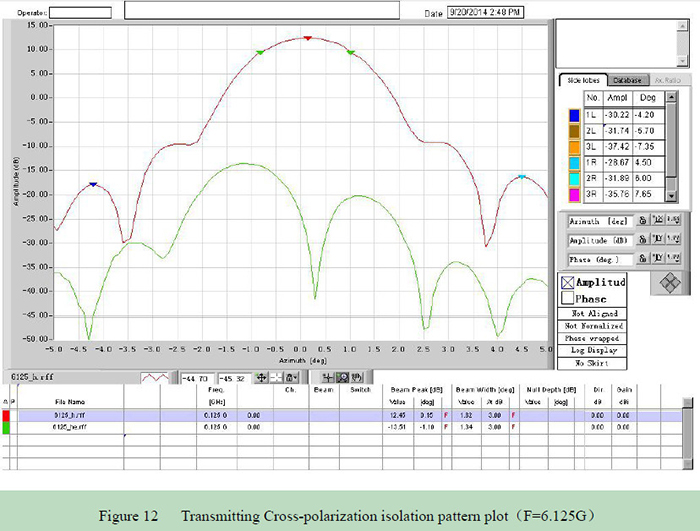Click the red beam peak marker on plot
This screenshot has height=531, width=700.
(308, 38)
